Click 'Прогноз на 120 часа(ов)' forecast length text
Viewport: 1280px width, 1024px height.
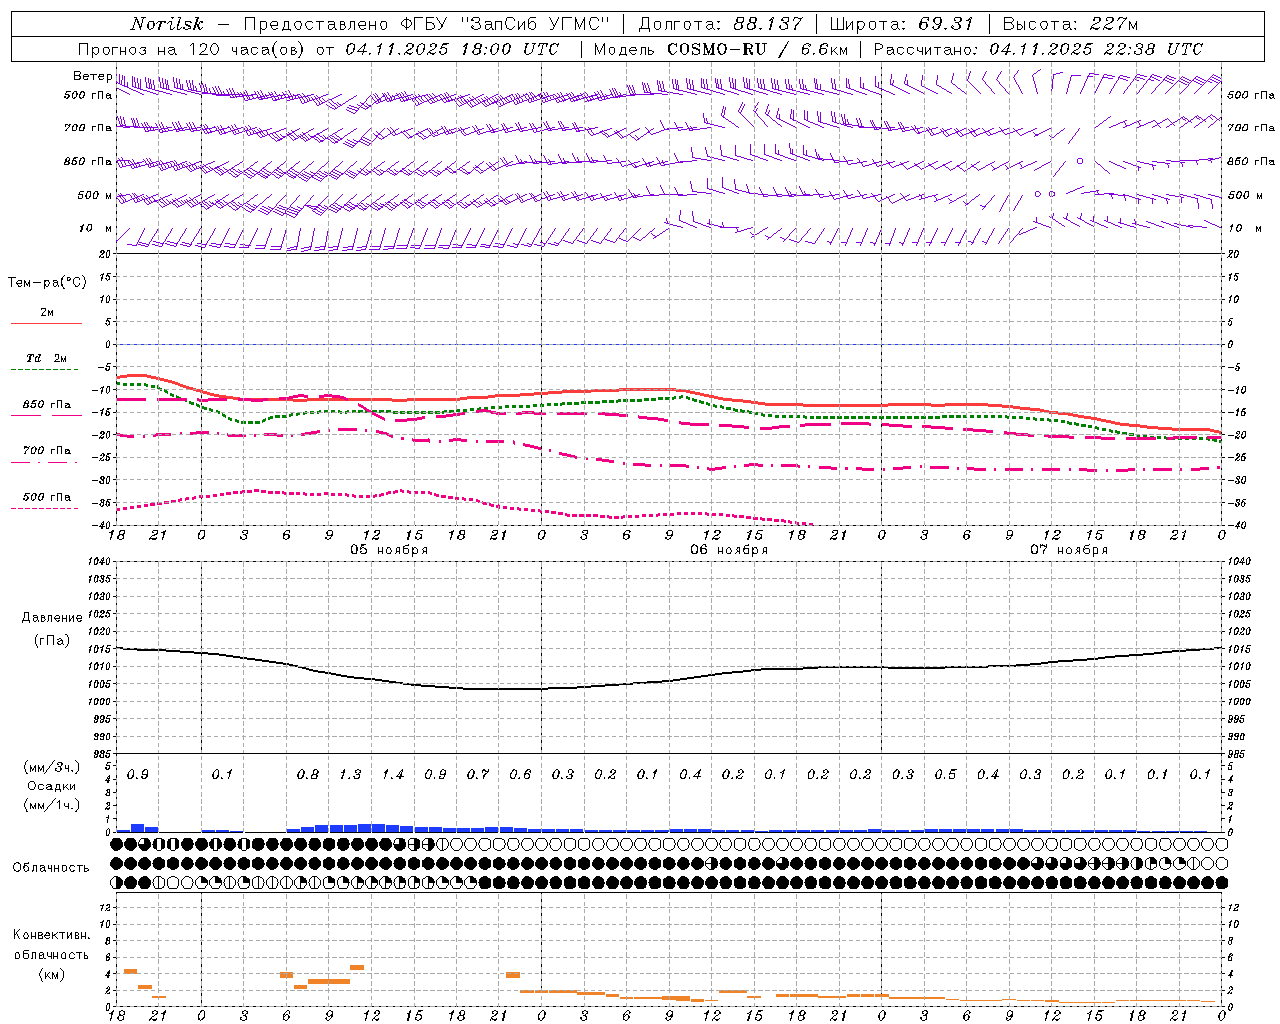(x=191, y=49)
